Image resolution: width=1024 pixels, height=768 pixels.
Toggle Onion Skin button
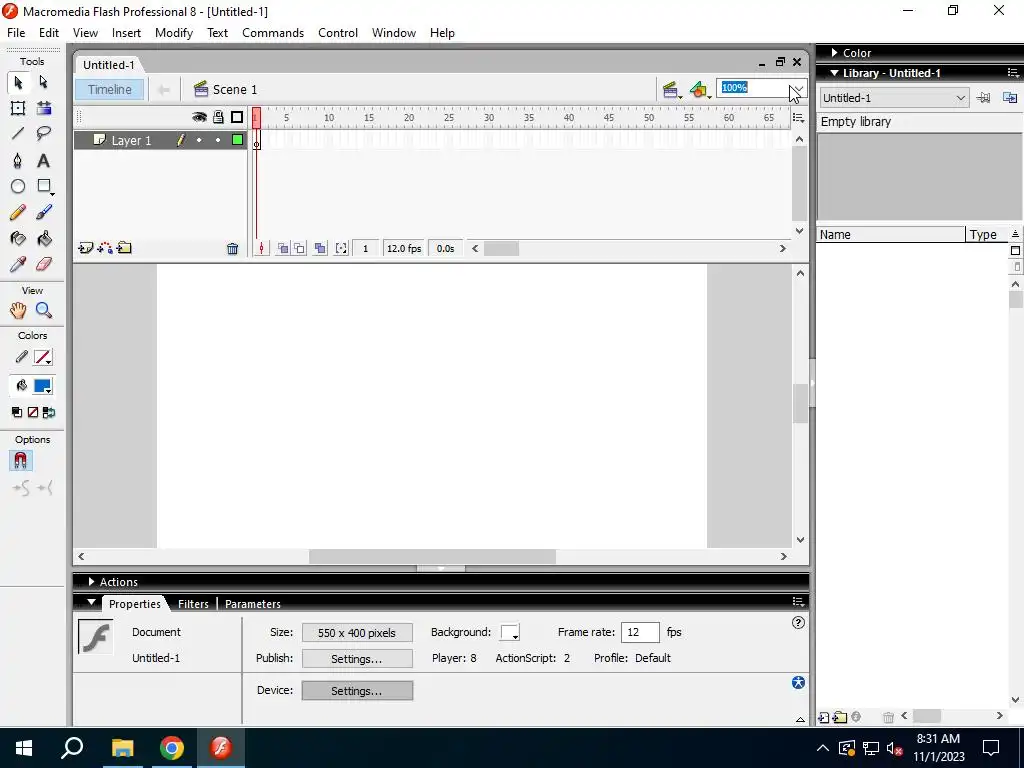[x=283, y=248]
